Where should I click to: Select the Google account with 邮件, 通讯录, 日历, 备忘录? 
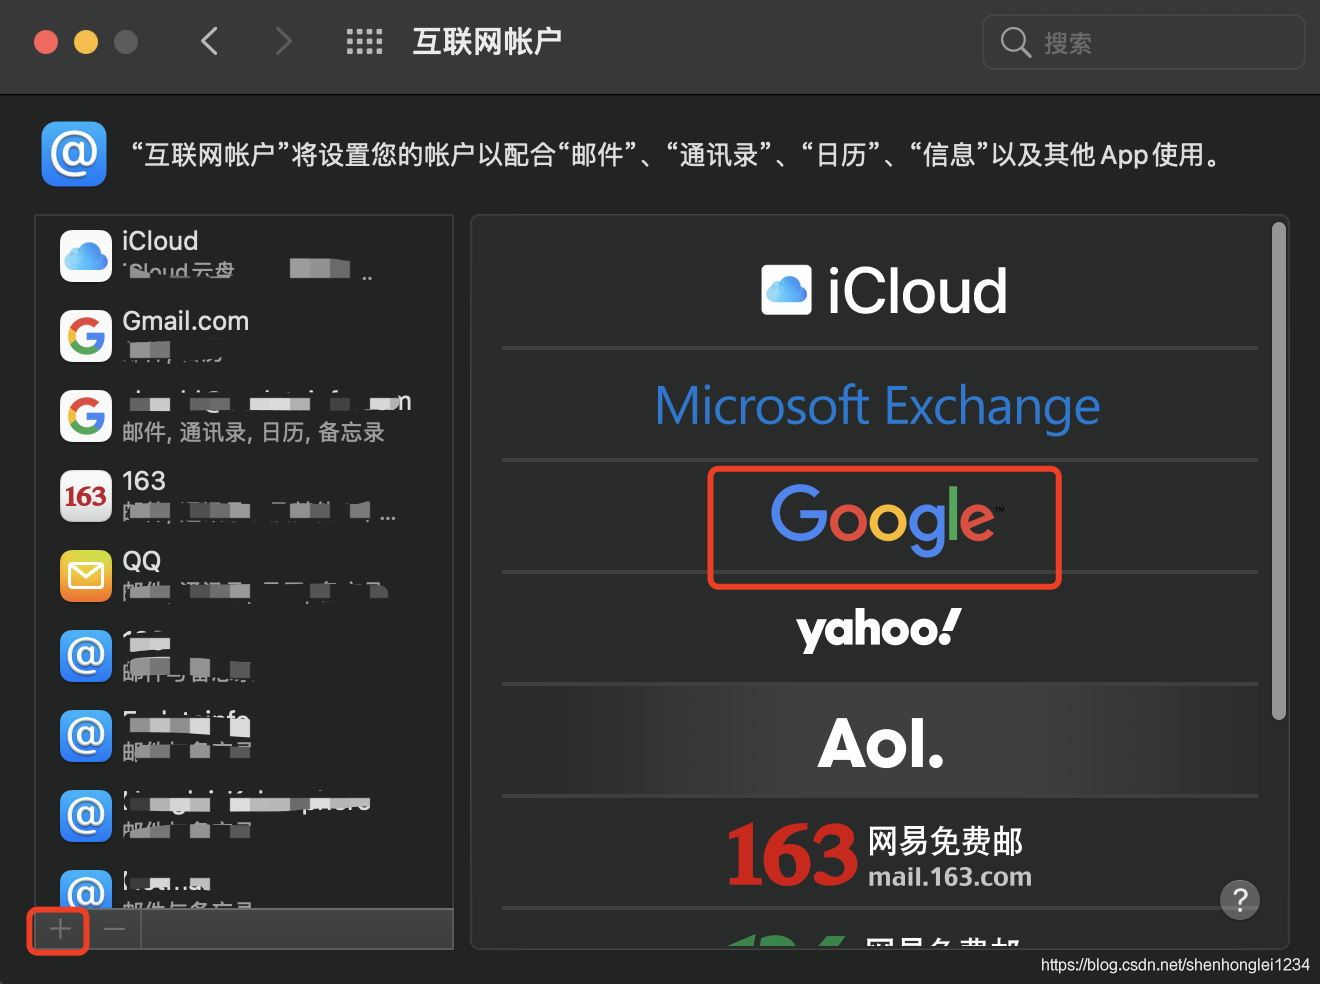click(x=244, y=415)
